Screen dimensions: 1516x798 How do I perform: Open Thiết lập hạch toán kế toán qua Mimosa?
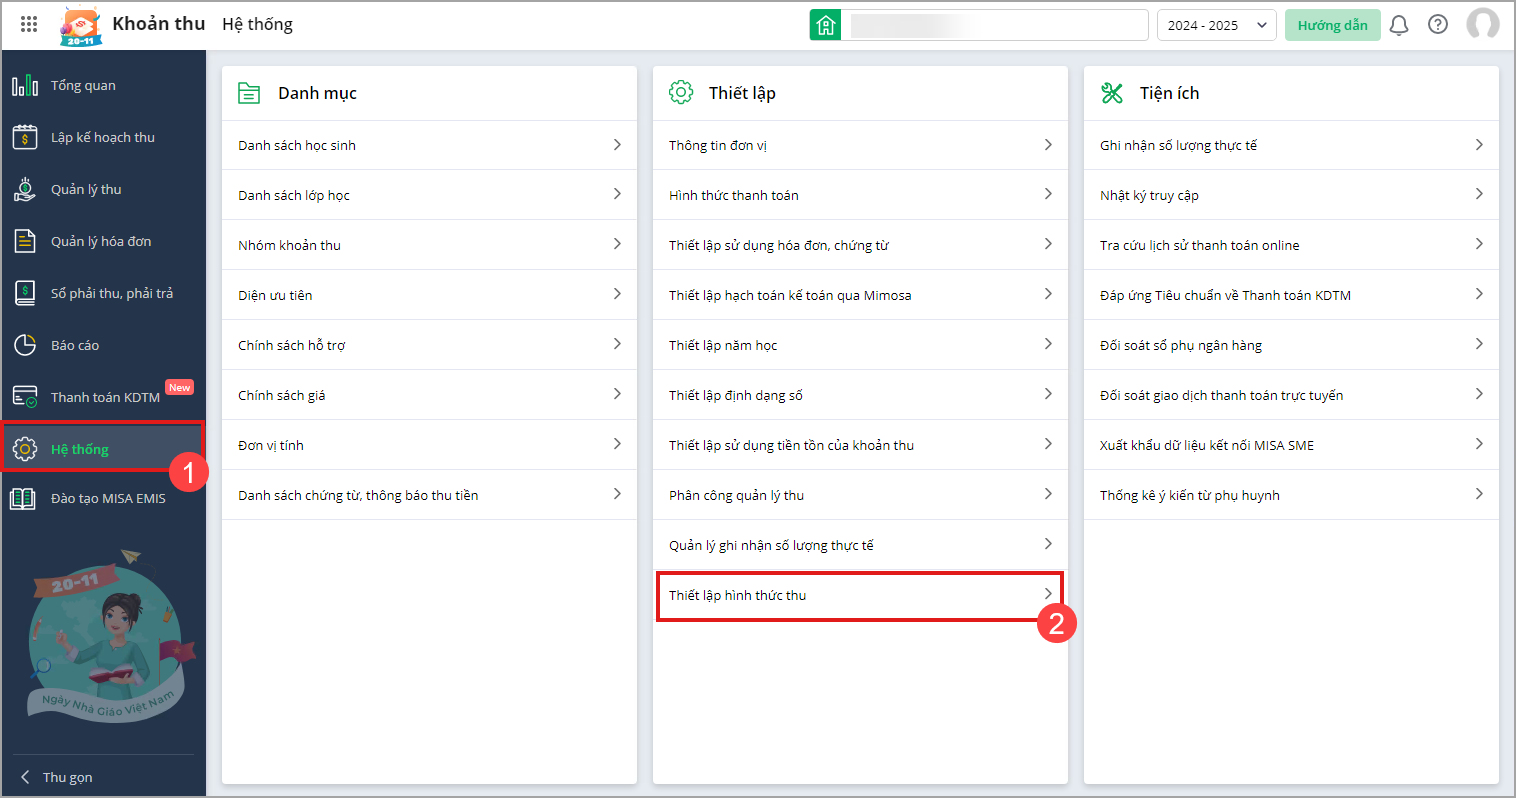click(x=860, y=295)
